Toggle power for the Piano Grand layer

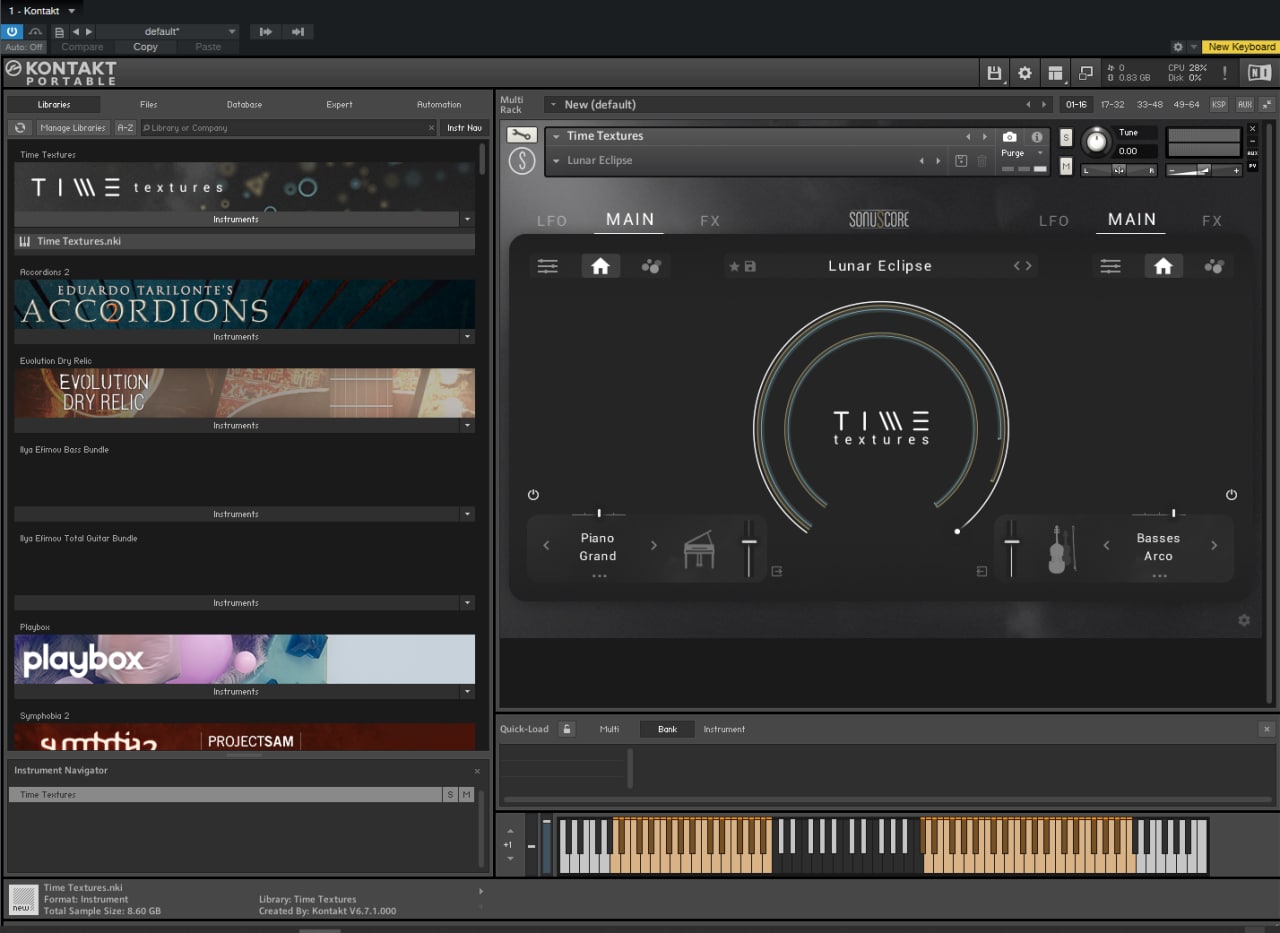533,495
